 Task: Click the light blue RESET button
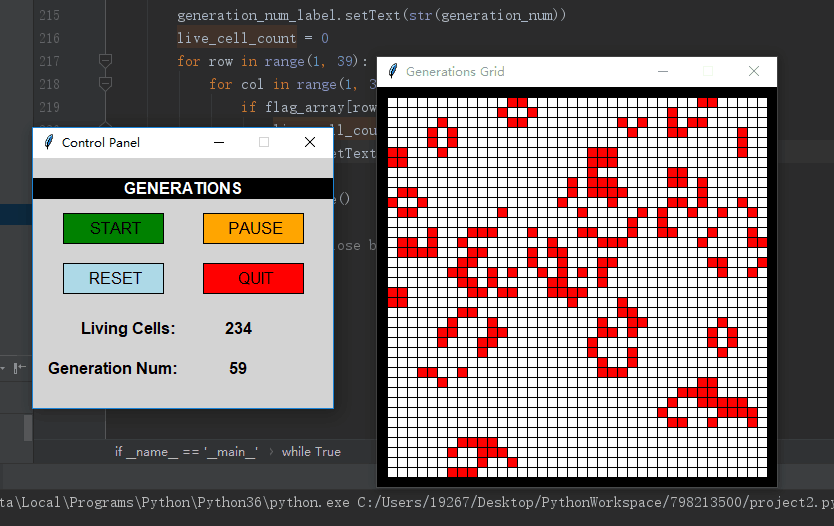click(x=114, y=279)
